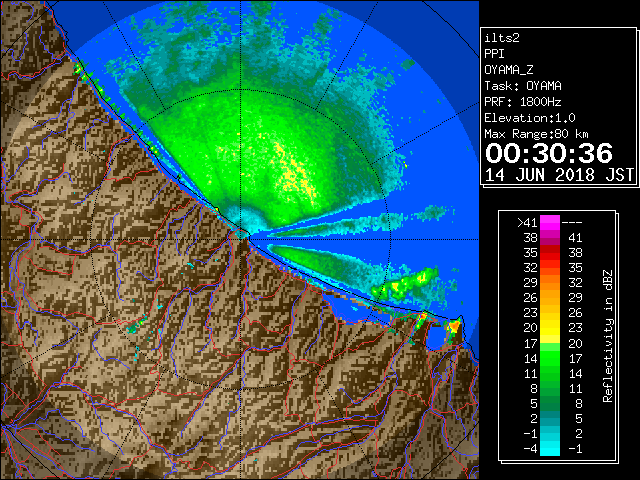Click the radar center at range ring origin
Image resolution: width=640 pixels, height=480 pixels.
pos(240,239)
